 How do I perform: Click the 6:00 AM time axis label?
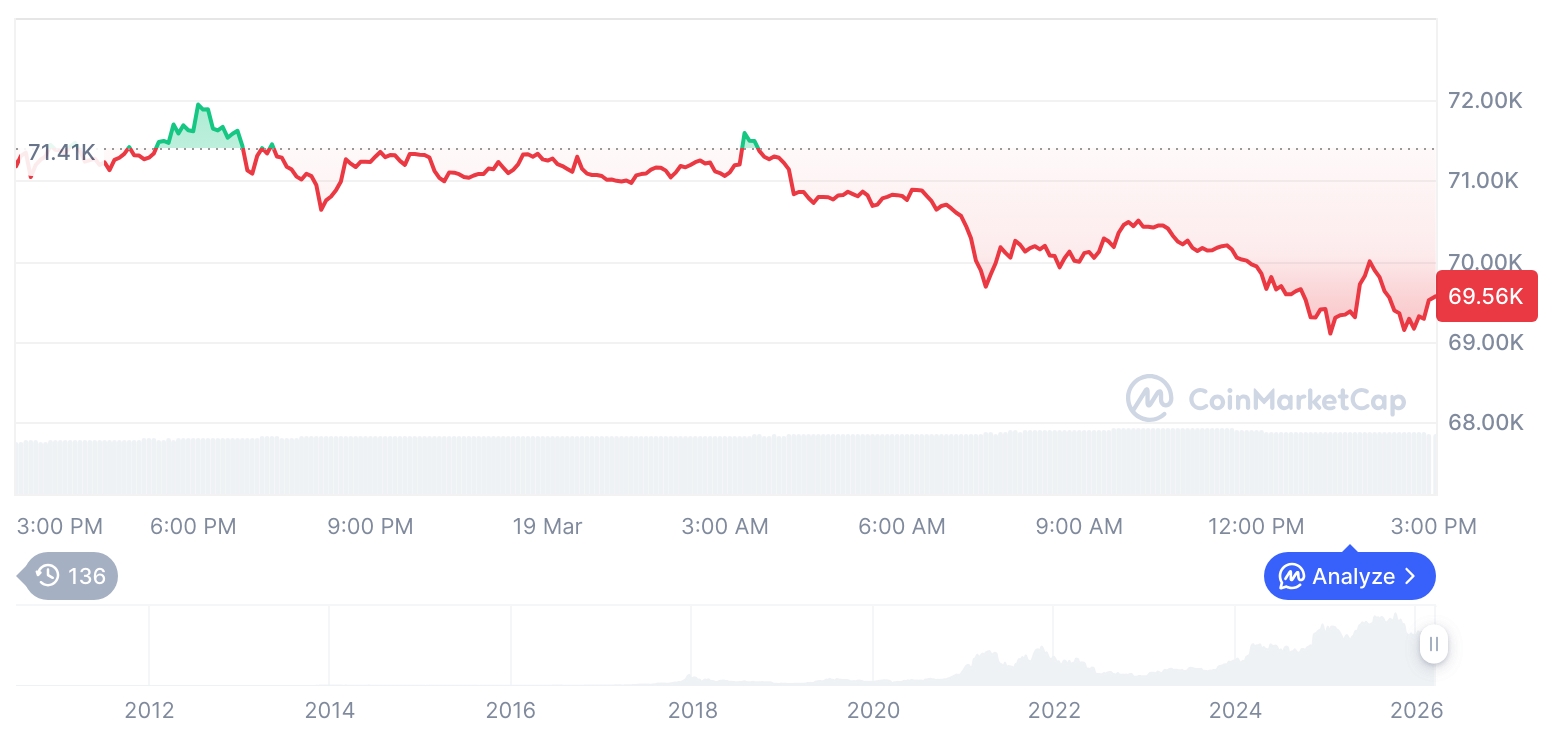902,526
